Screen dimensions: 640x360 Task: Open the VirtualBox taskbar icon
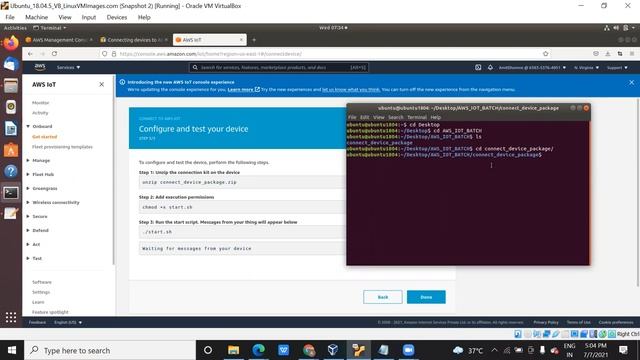click(x=333, y=350)
